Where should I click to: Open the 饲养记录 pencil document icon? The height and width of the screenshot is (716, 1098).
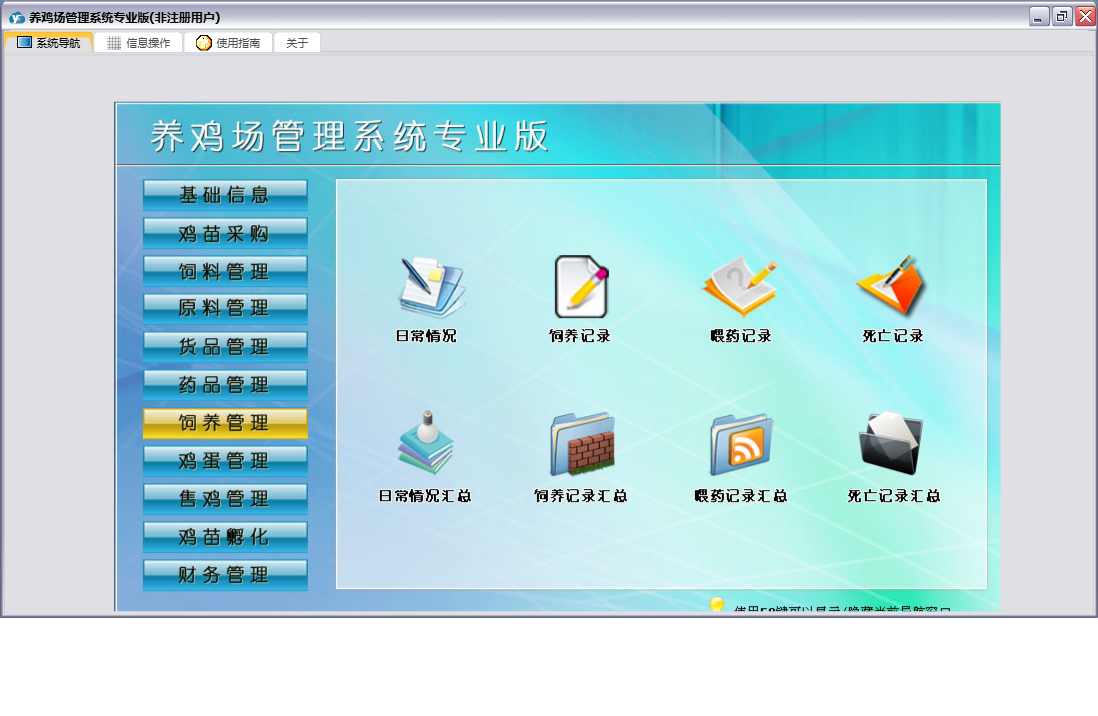click(x=581, y=287)
